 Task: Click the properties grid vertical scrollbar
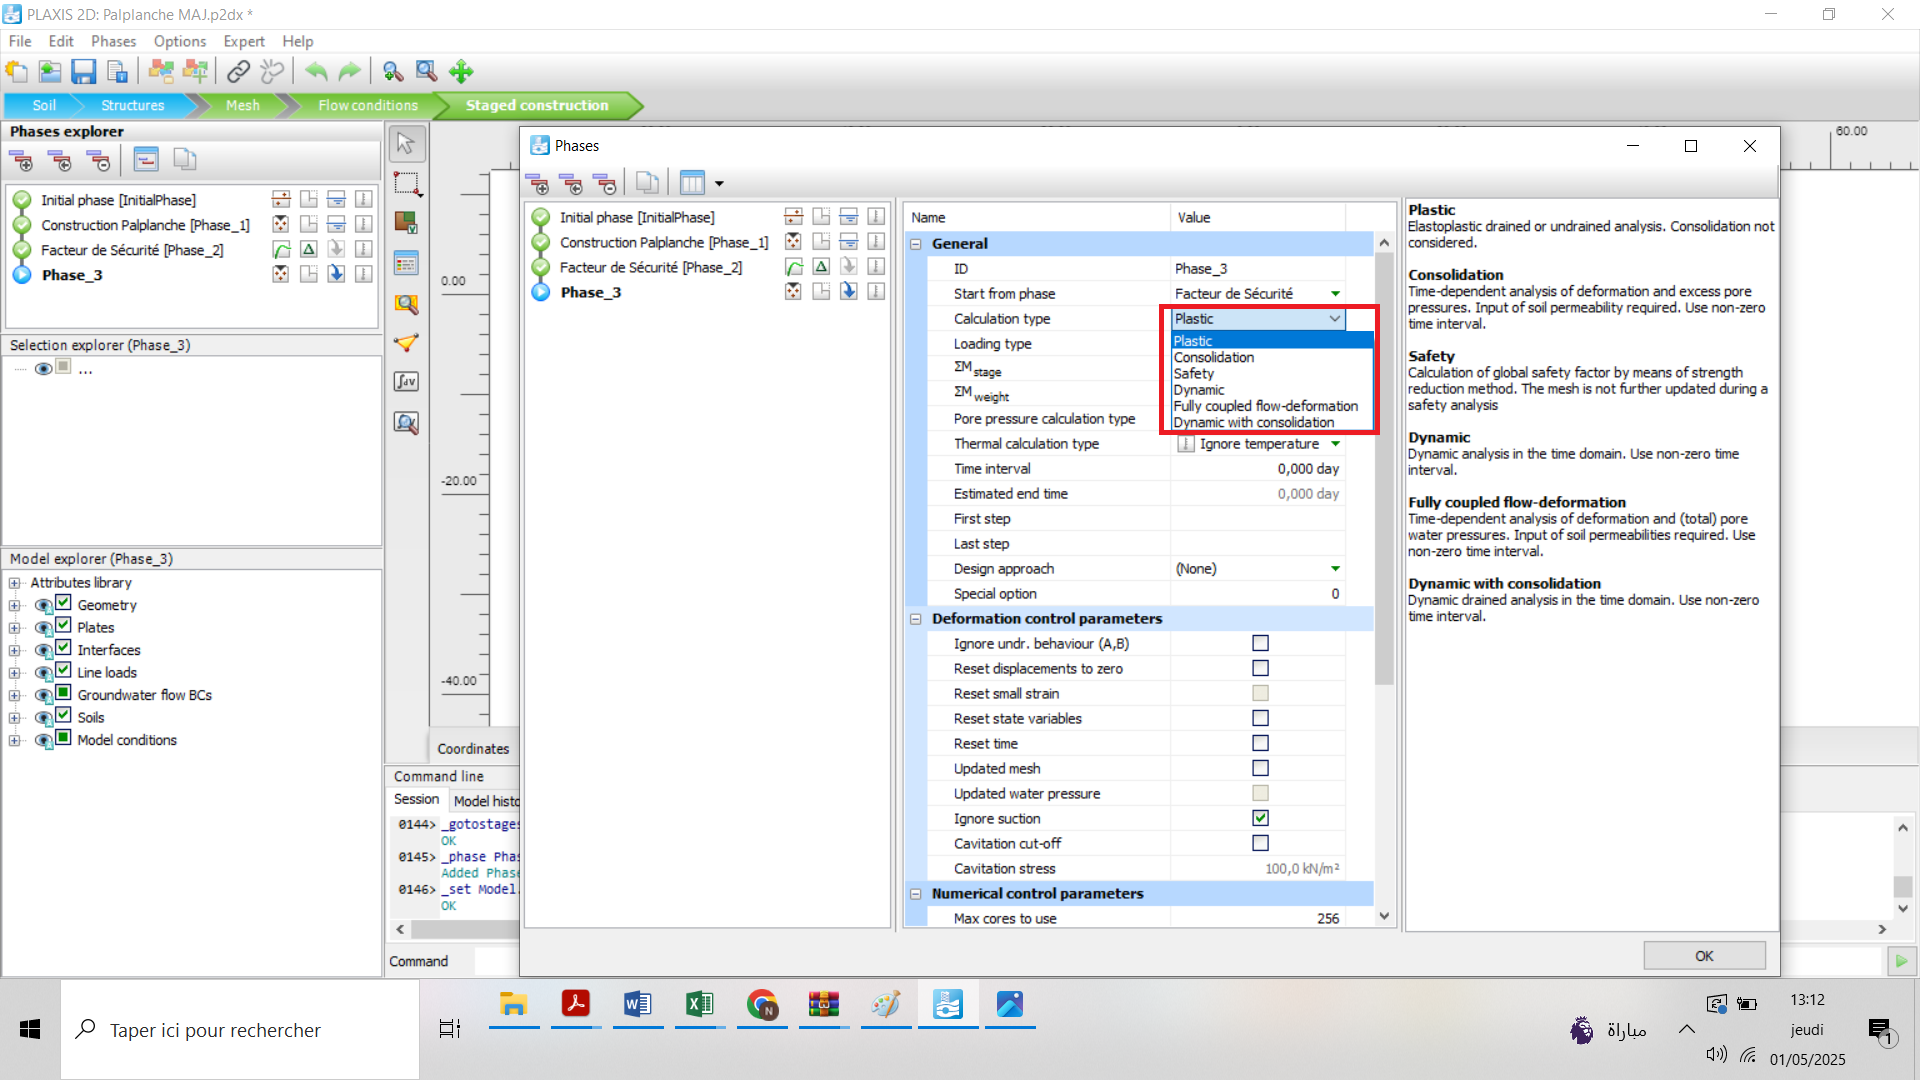[x=1384, y=470]
